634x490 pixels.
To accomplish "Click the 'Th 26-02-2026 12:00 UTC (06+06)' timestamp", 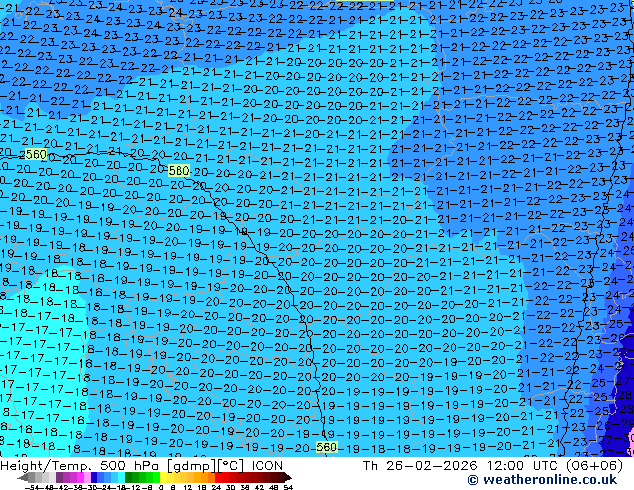I will click(x=493, y=465).
